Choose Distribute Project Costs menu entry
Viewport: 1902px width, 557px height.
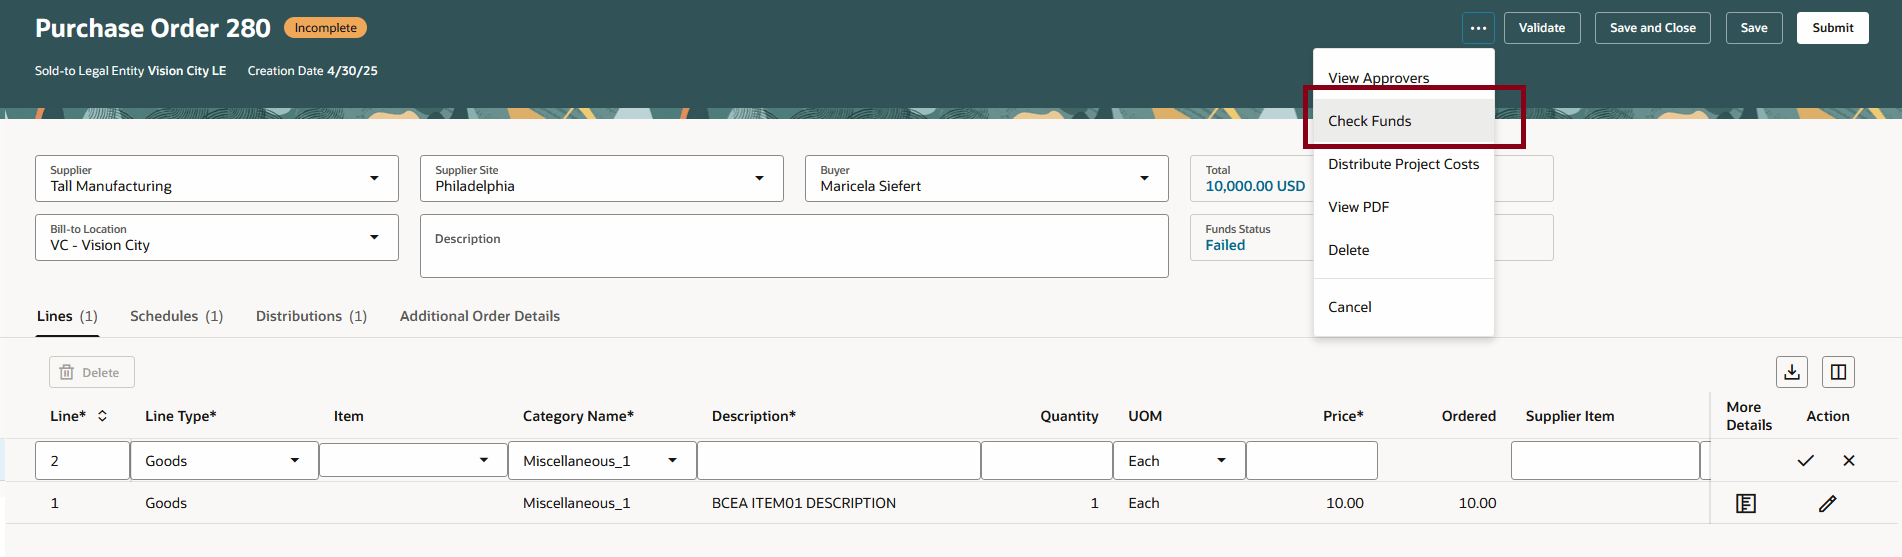[x=1404, y=164]
